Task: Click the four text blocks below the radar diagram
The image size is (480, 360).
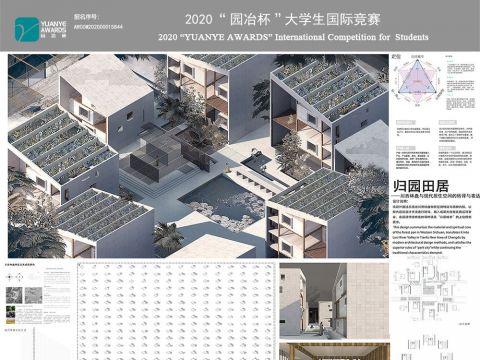Action: pos(435,144)
